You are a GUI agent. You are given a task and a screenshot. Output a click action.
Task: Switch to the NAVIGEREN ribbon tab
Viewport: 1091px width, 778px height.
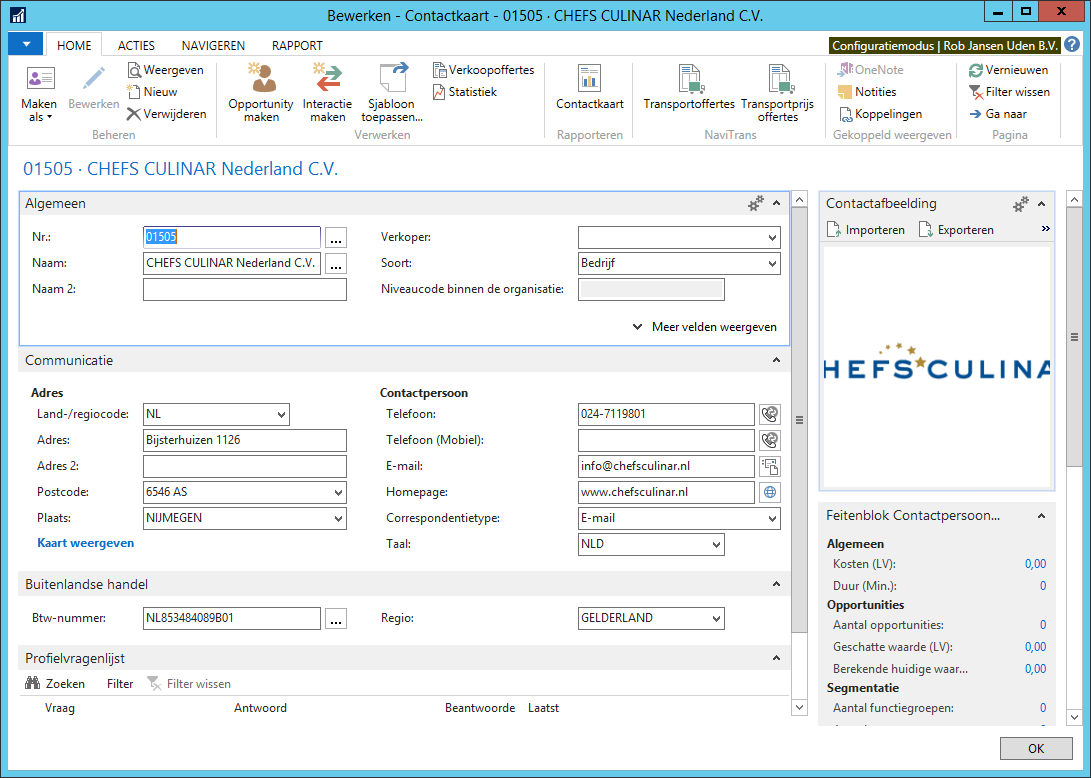click(x=213, y=45)
